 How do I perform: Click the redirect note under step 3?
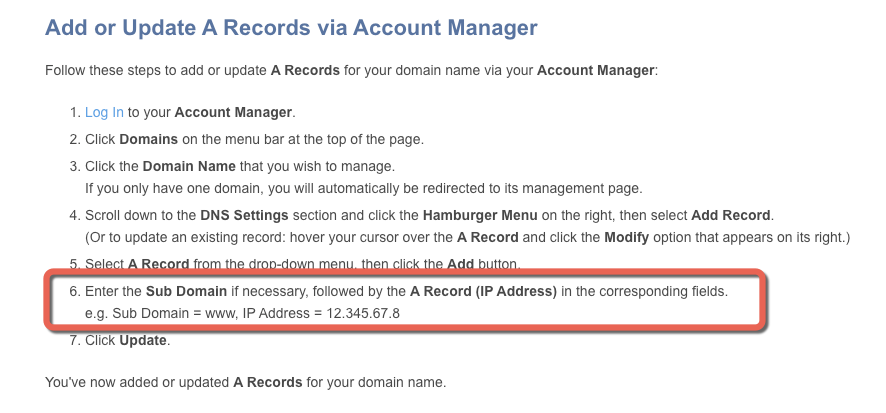[364, 188]
